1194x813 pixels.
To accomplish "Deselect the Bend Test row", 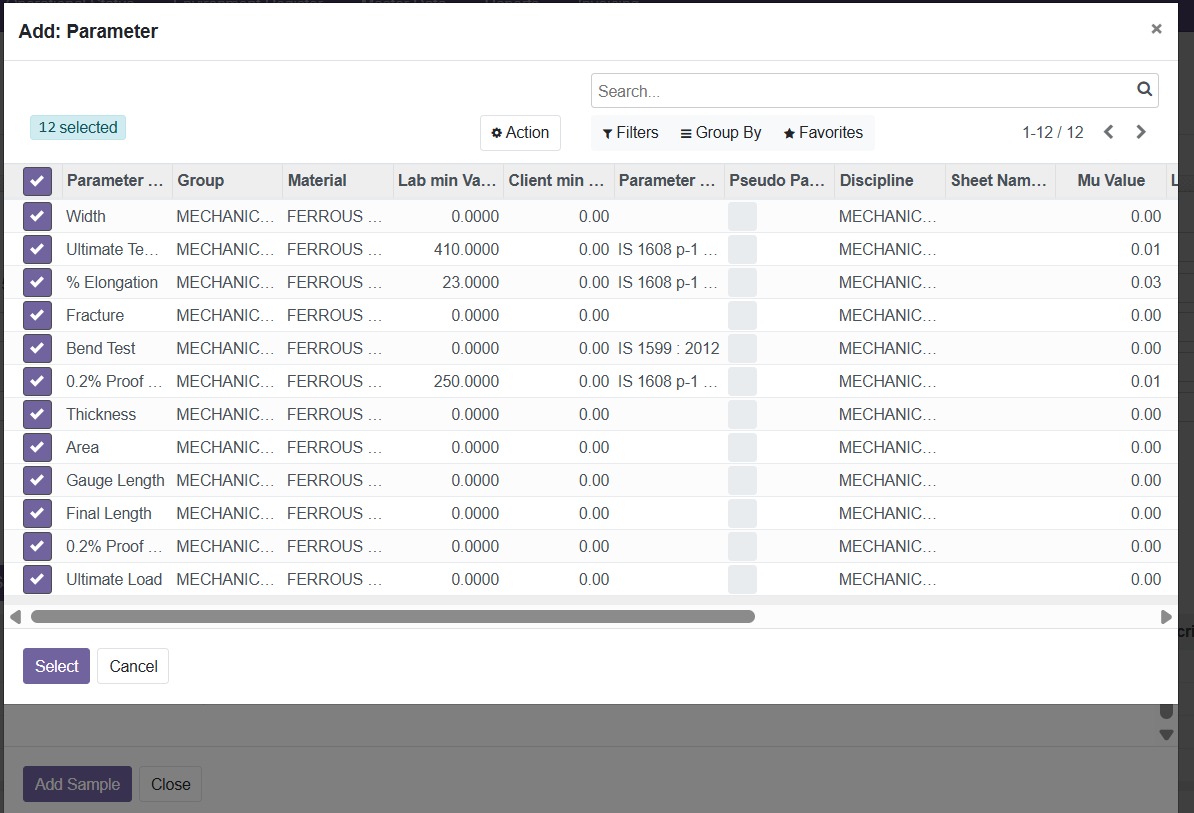I will pyautogui.click(x=37, y=348).
